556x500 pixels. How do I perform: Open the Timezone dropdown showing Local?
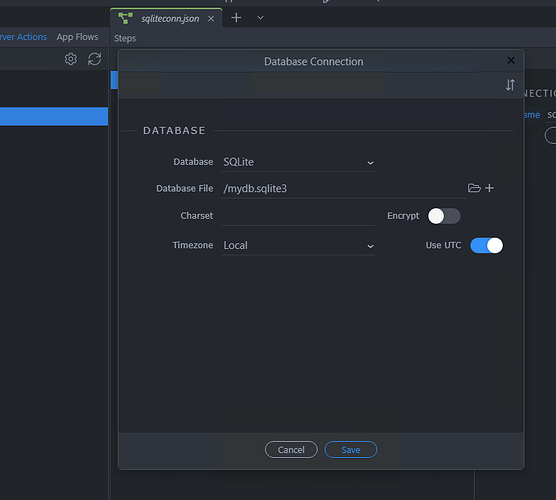click(x=298, y=245)
